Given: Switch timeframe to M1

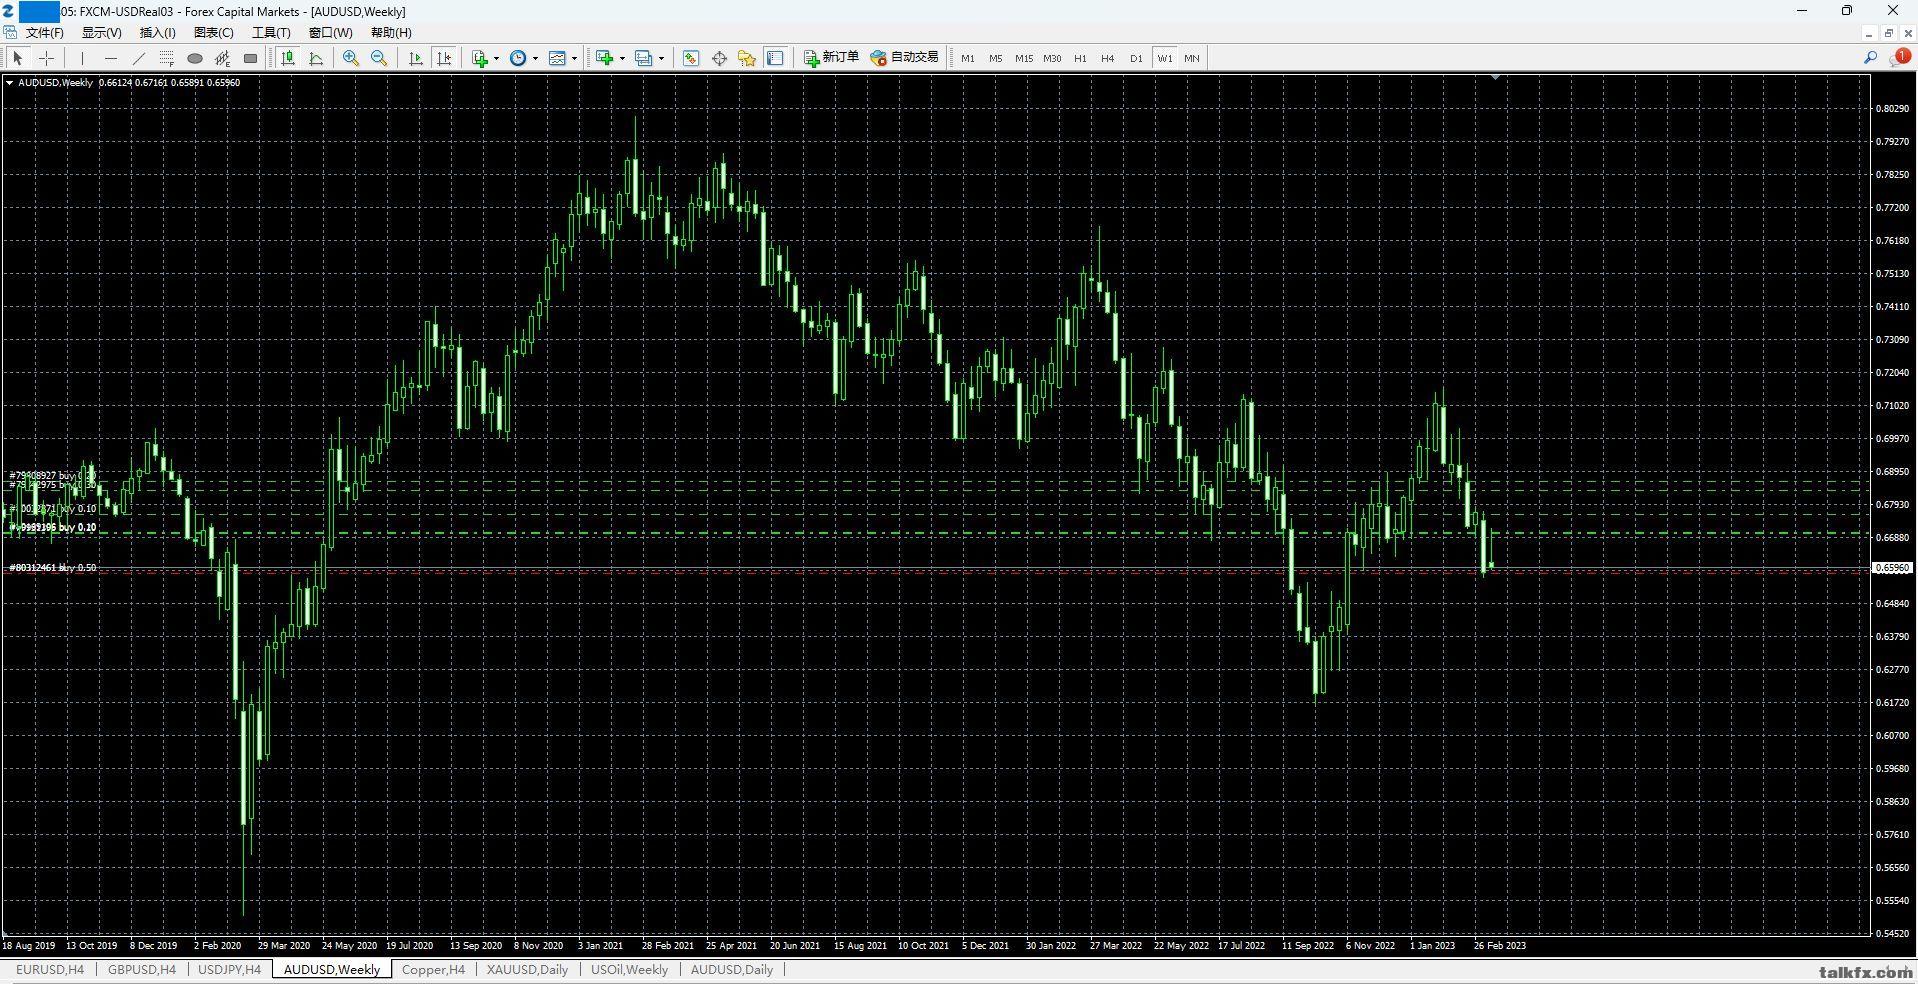Looking at the screenshot, I should 968,58.
